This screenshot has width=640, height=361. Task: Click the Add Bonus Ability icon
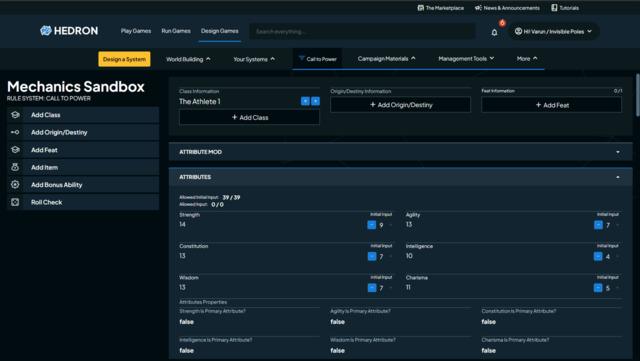click(x=15, y=185)
